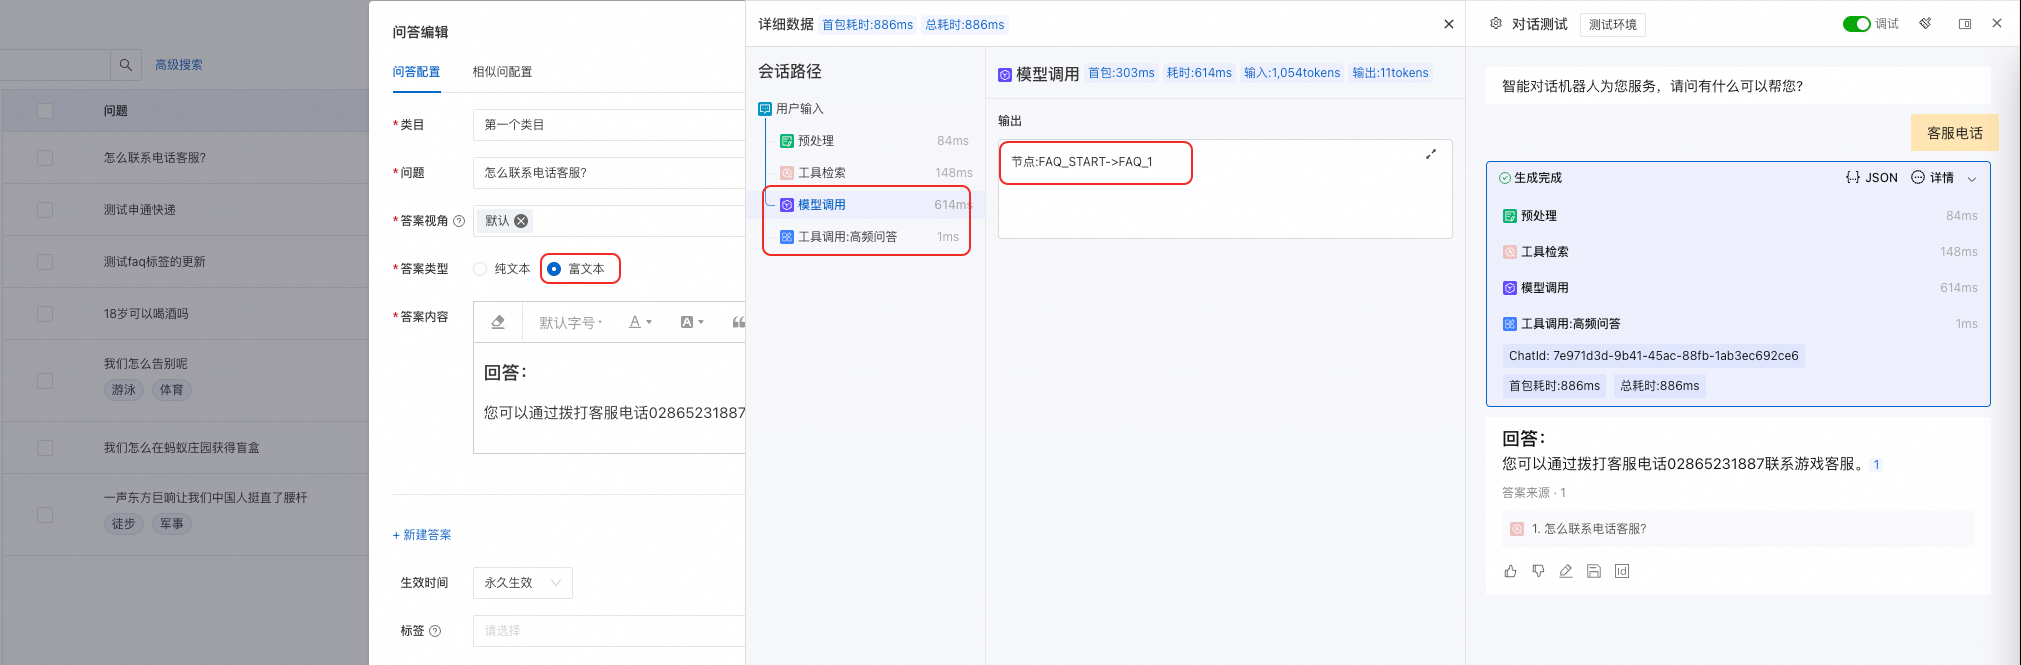Open the 对话测试 settings gear icon
Image resolution: width=2021 pixels, height=665 pixels.
[x=1496, y=23]
